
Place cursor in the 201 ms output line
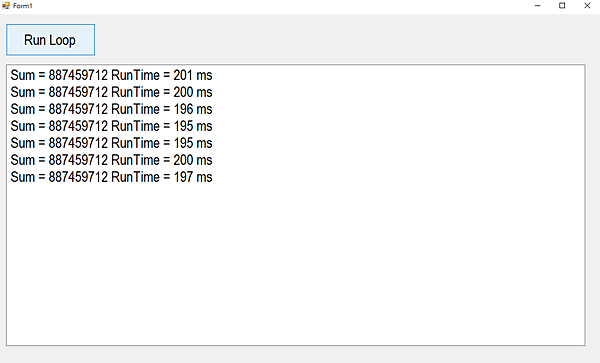click(x=111, y=75)
